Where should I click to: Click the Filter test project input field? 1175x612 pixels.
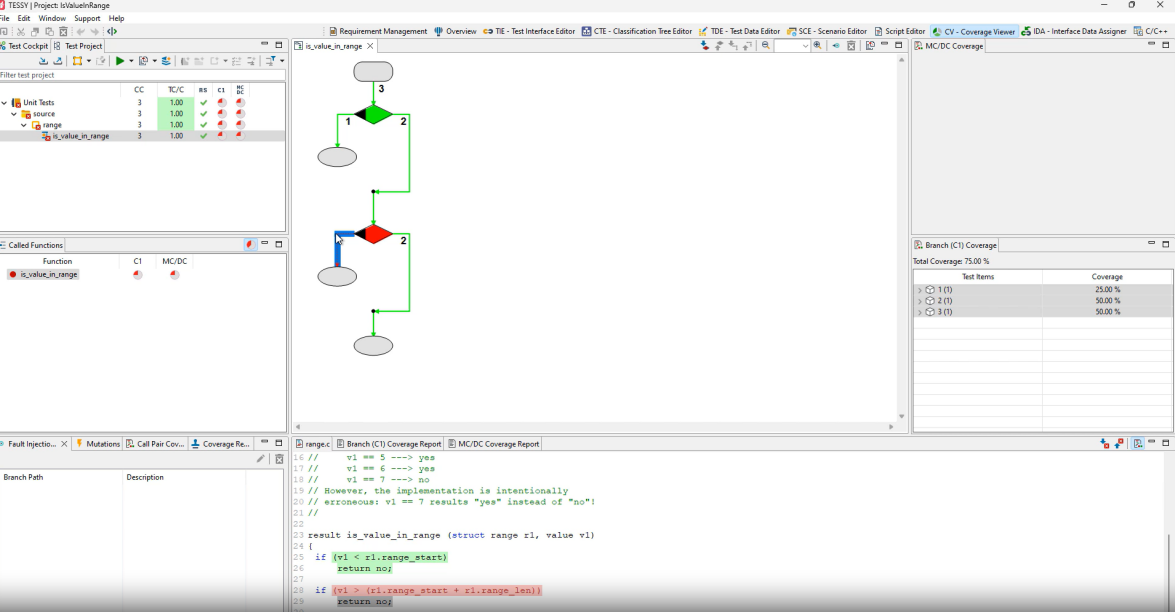140,76
